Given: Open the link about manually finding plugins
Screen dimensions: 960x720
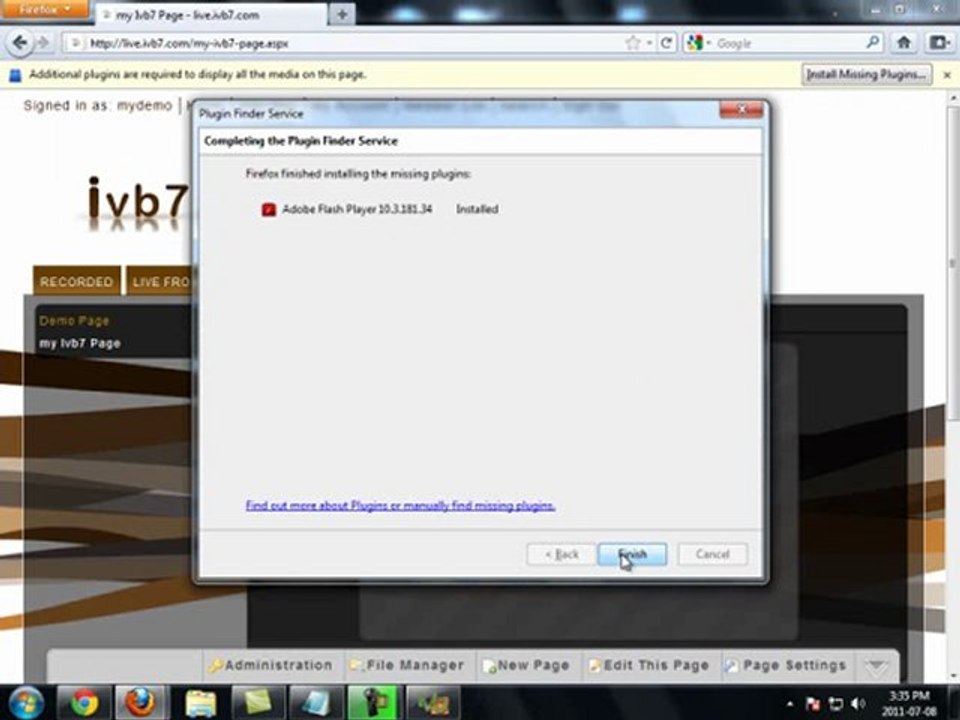Looking at the screenshot, I should point(400,506).
